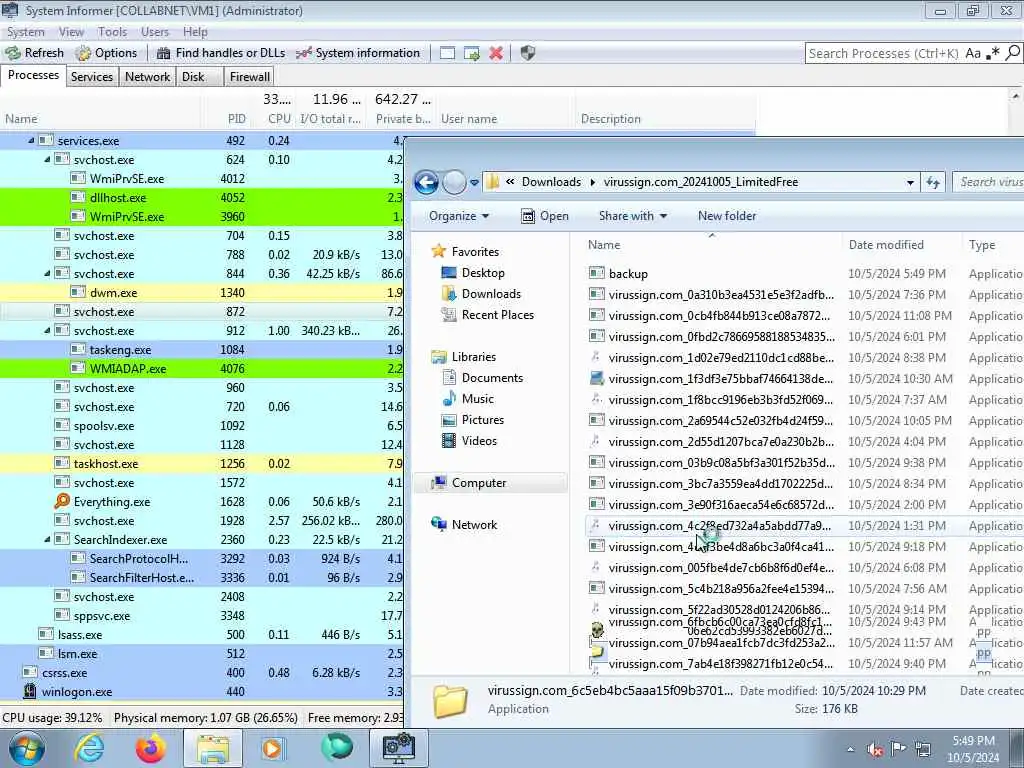Image resolution: width=1024 pixels, height=768 pixels.
Task: Click the search magnifier icon in System Informer
Action: click(x=1012, y=53)
